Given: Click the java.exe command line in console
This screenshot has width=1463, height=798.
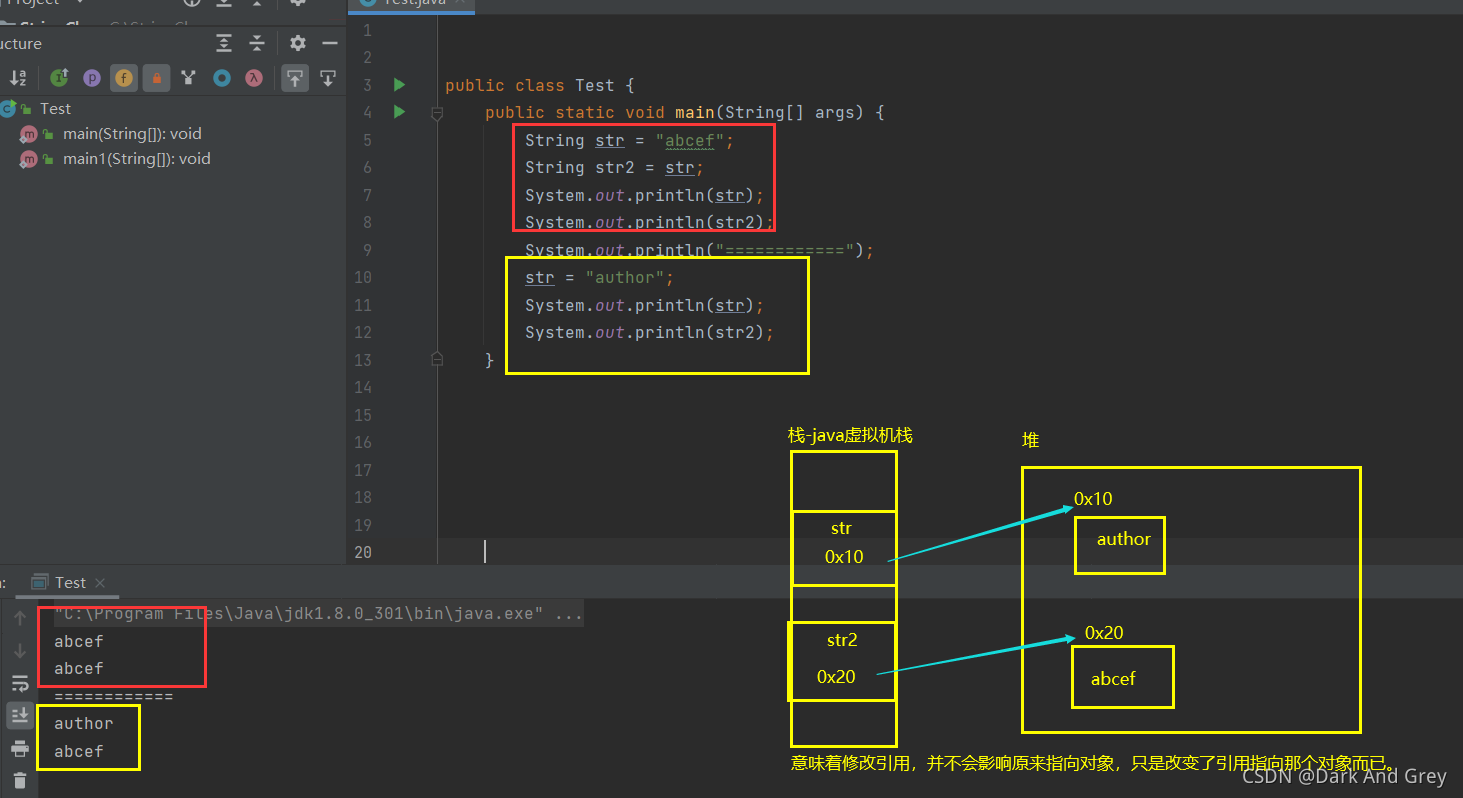Looking at the screenshot, I should click(318, 614).
